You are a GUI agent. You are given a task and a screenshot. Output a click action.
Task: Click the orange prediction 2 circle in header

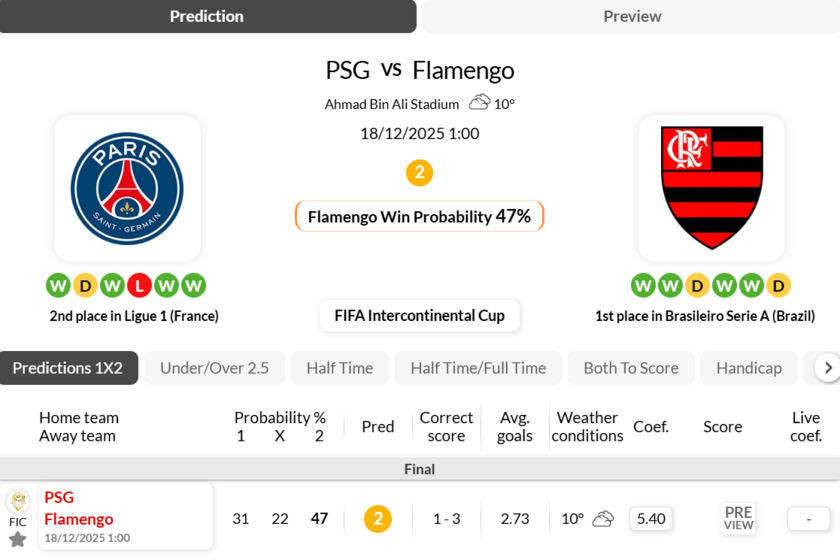coord(419,173)
